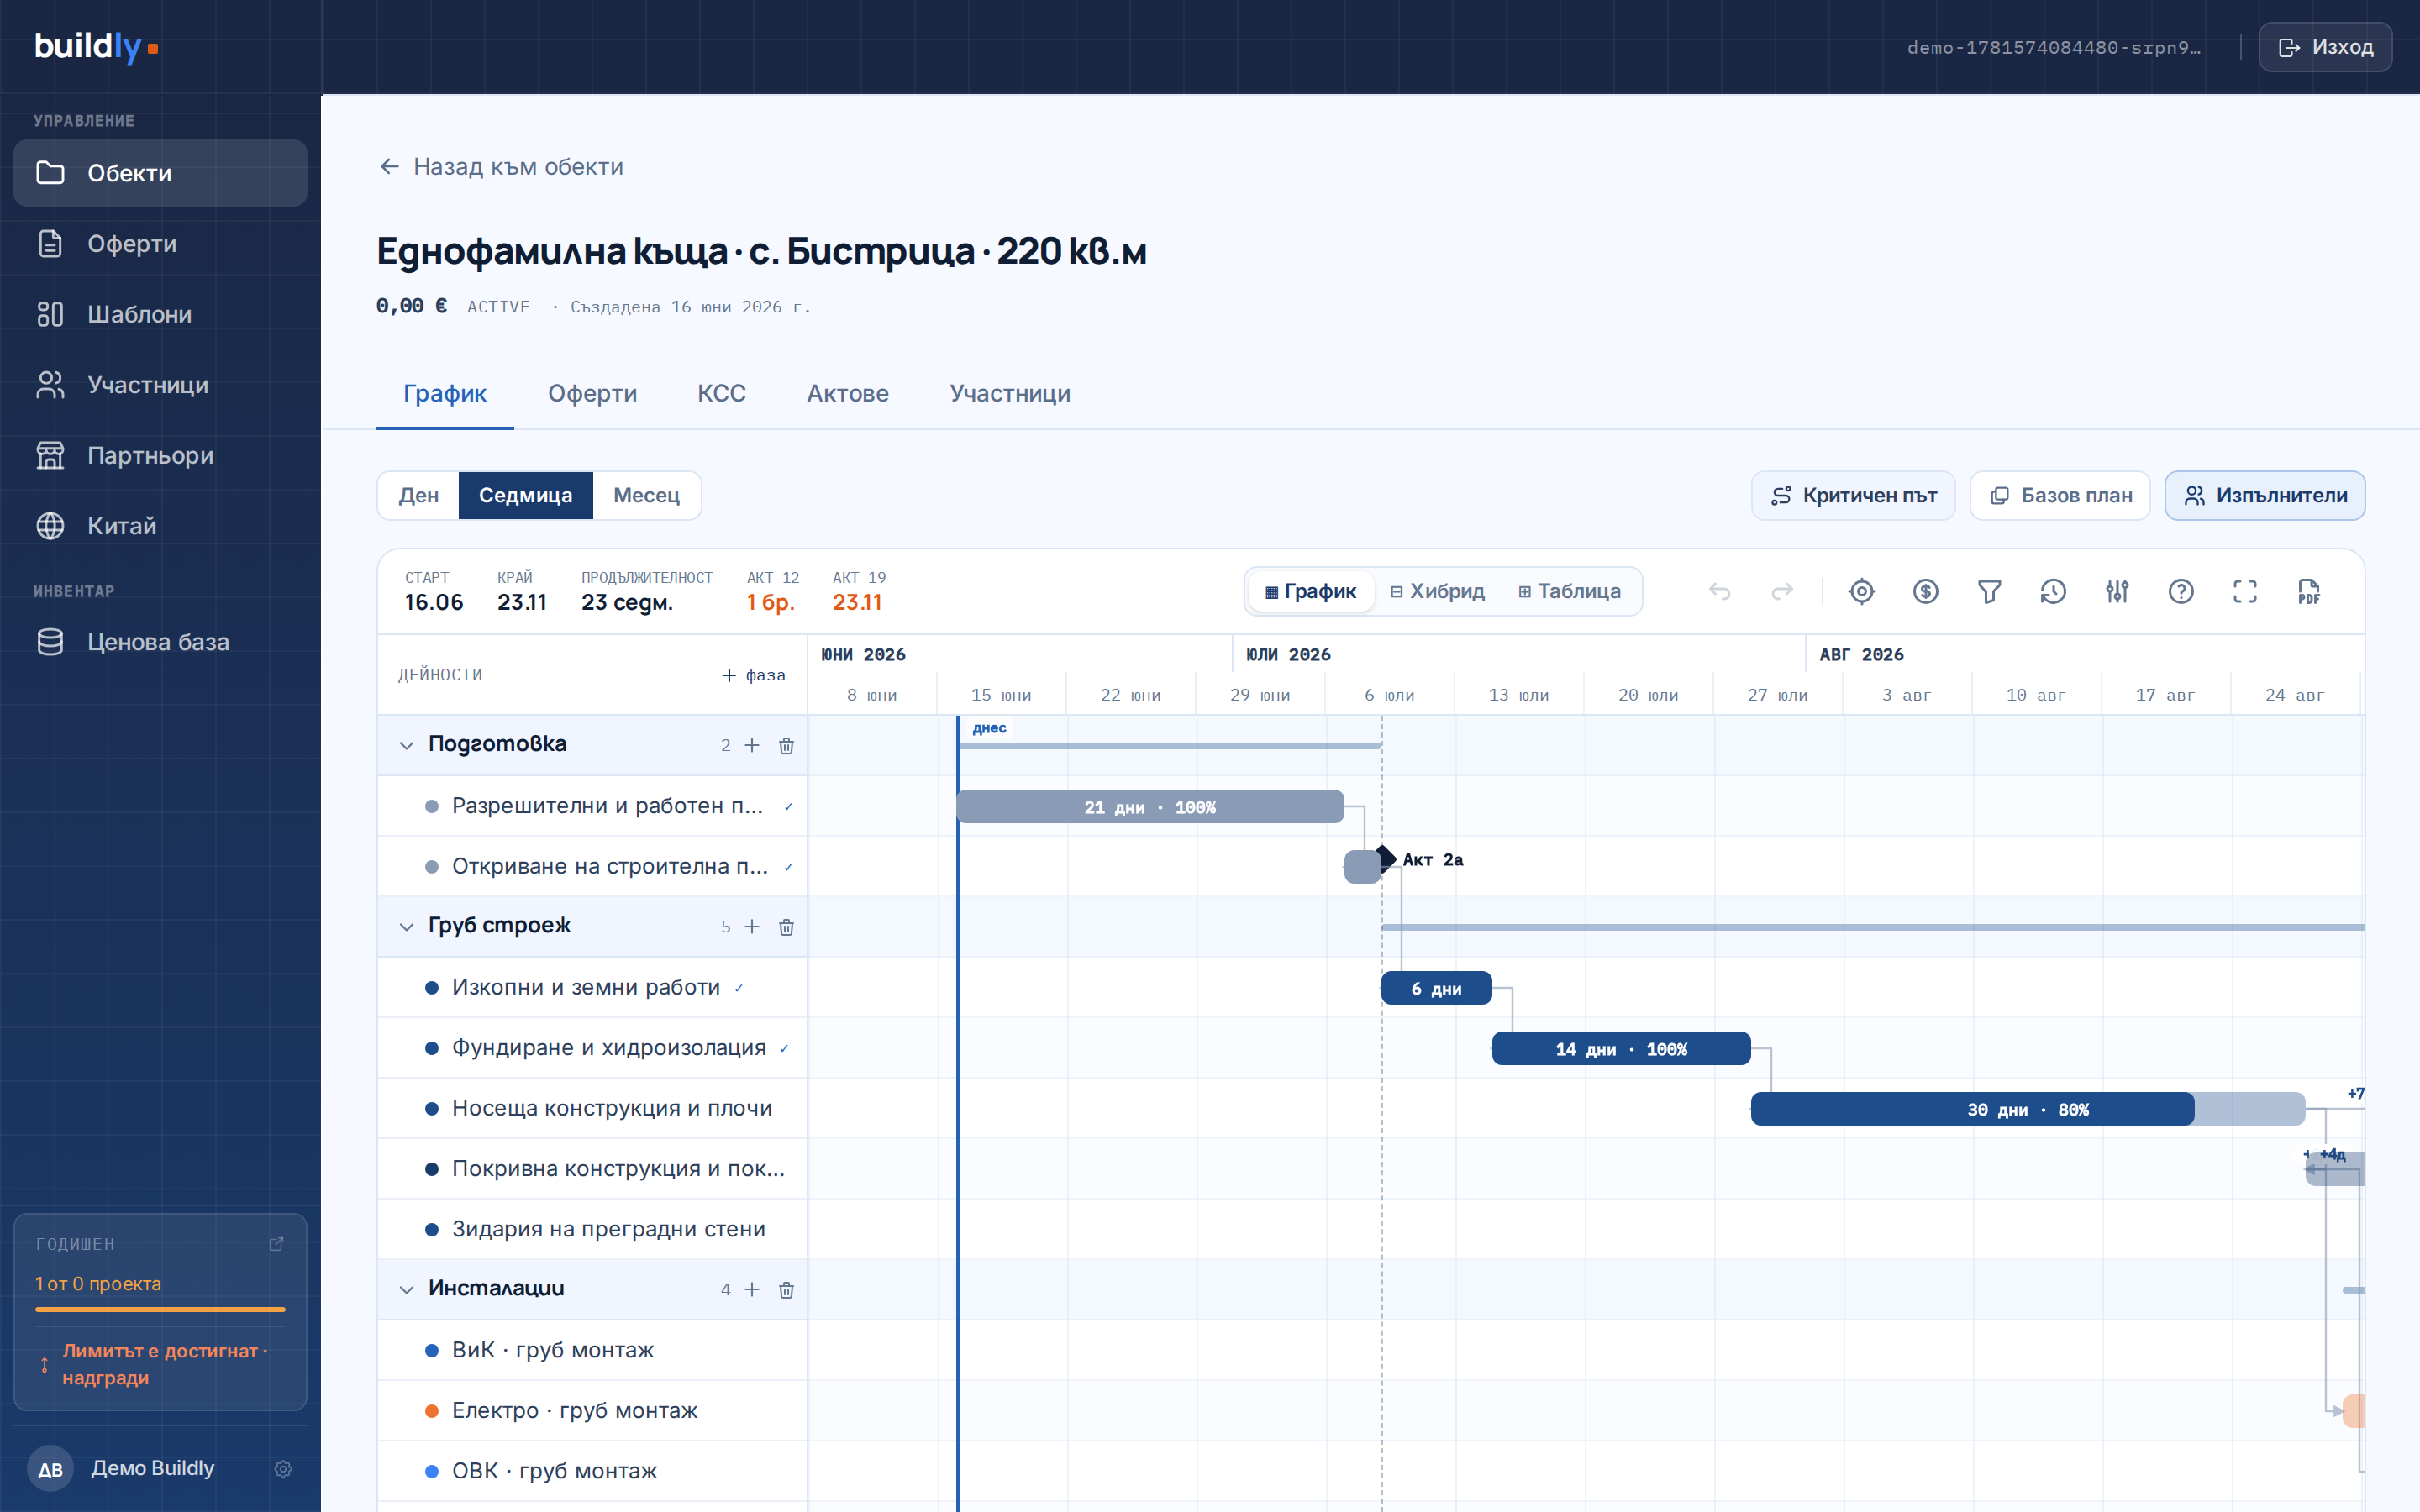The image size is (2420, 1512).
Task: Open Демо Buildly user profile
Action: click(152, 1469)
